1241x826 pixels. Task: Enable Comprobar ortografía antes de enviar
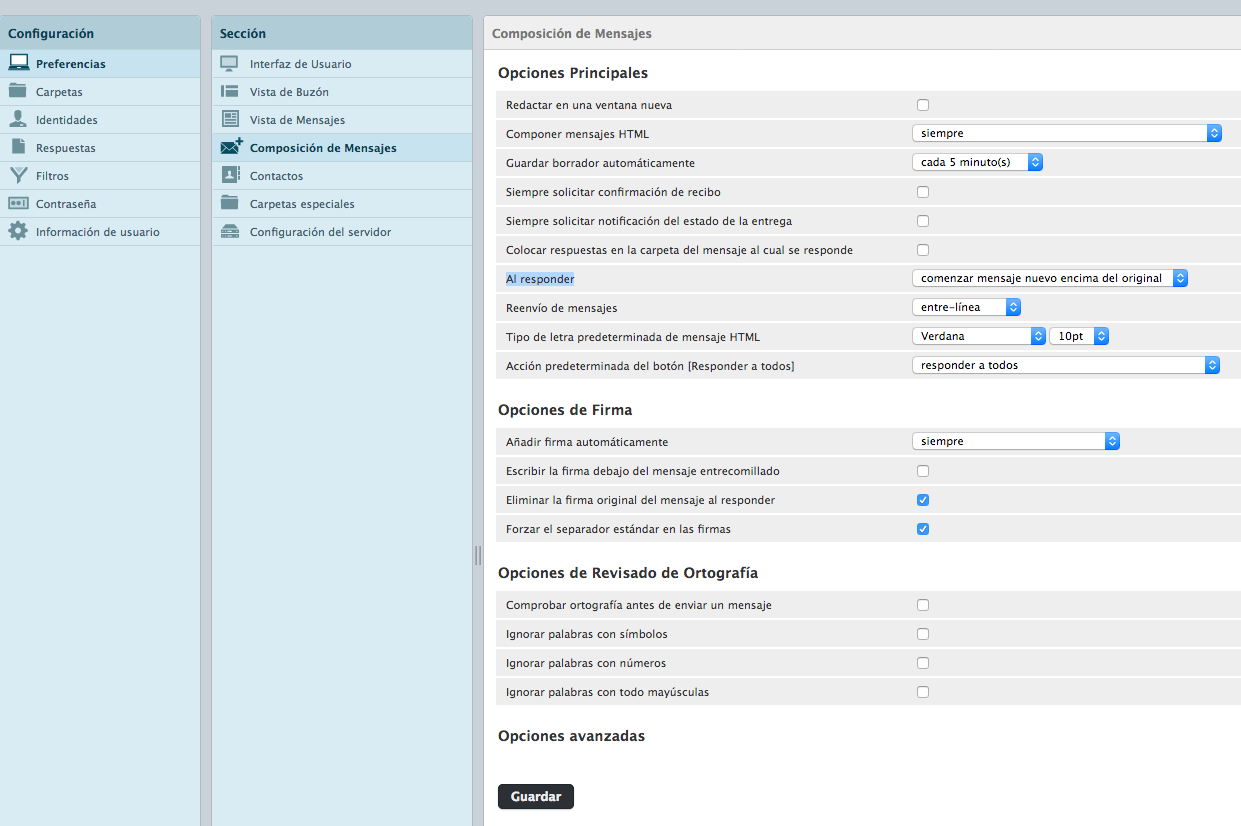tap(923, 605)
